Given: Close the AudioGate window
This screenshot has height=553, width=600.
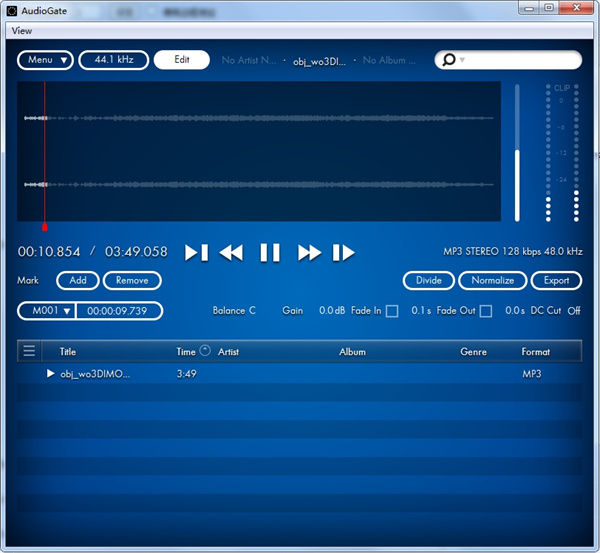Looking at the screenshot, I should (x=577, y=8).
